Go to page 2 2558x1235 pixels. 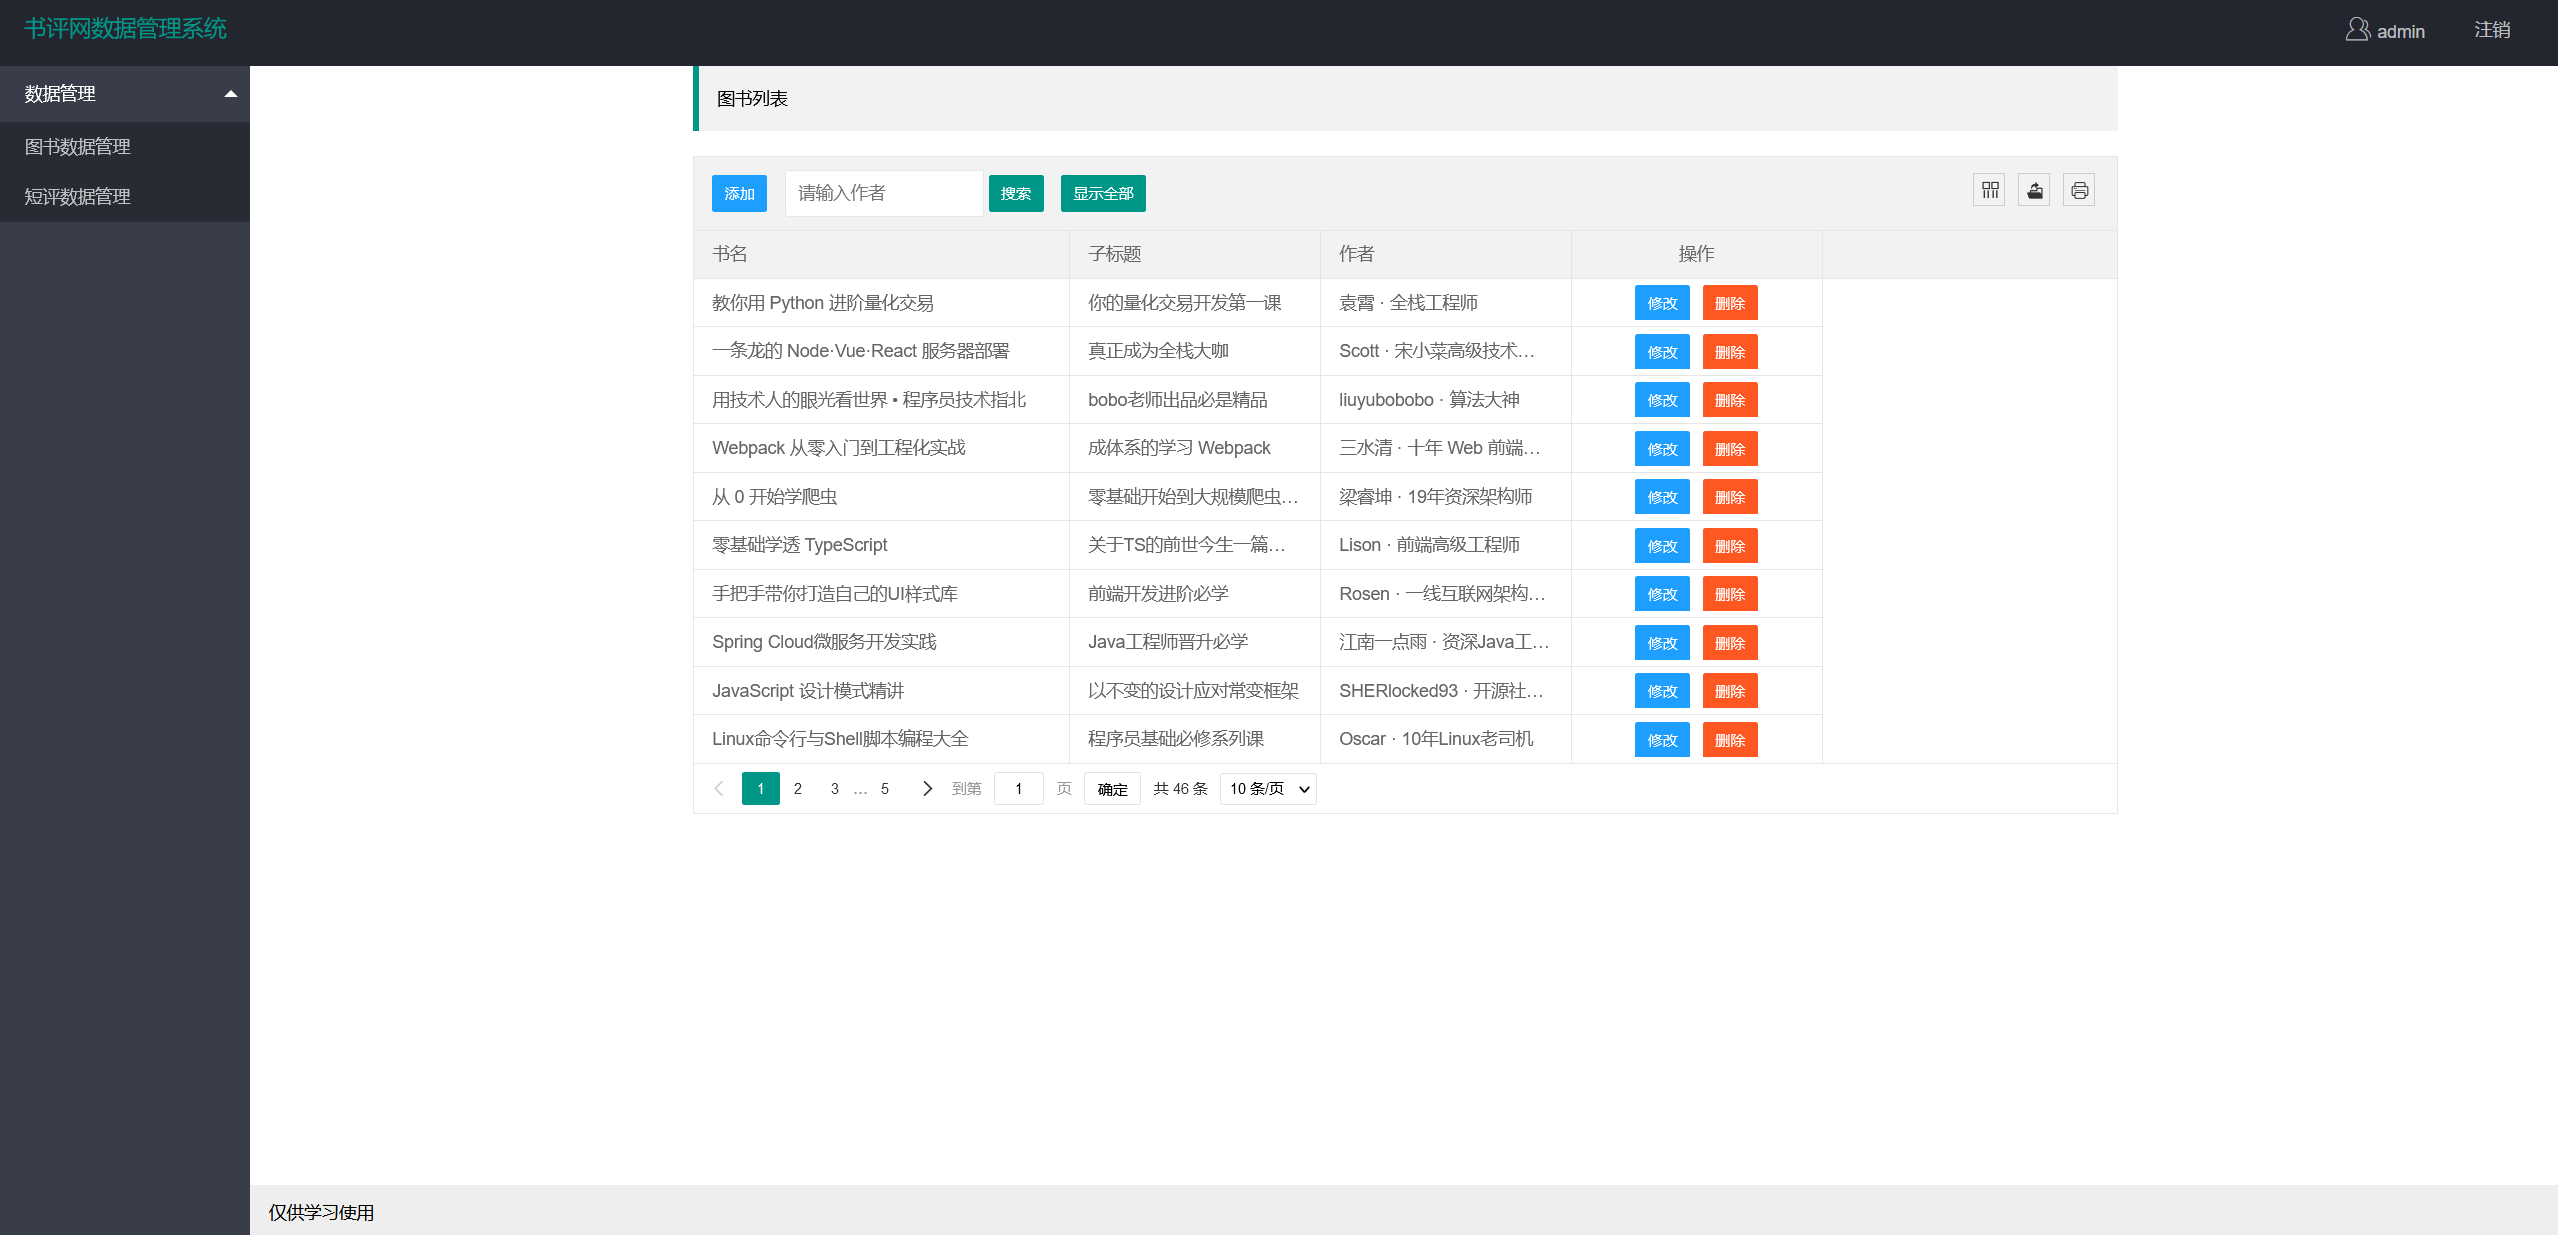(x=797, y=789)
